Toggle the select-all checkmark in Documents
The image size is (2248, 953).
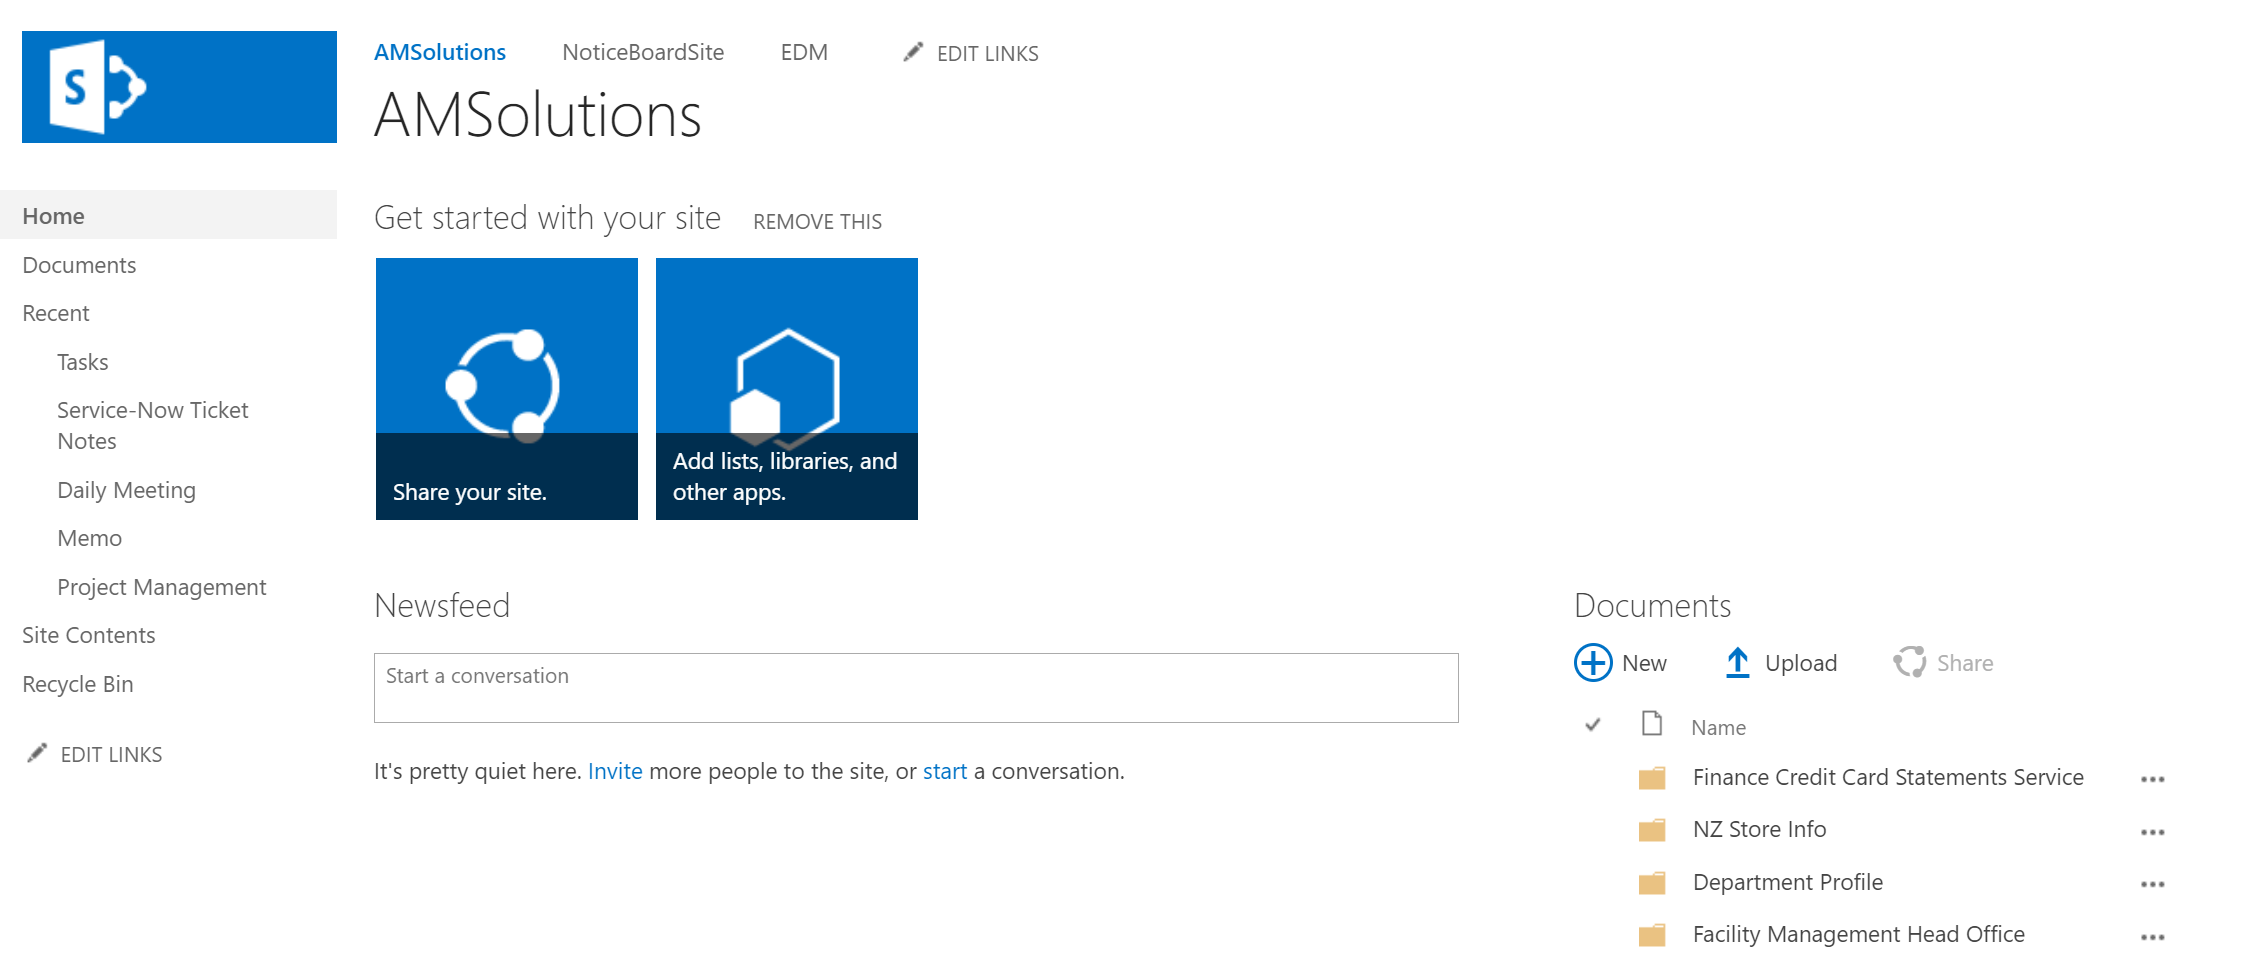1593,725
